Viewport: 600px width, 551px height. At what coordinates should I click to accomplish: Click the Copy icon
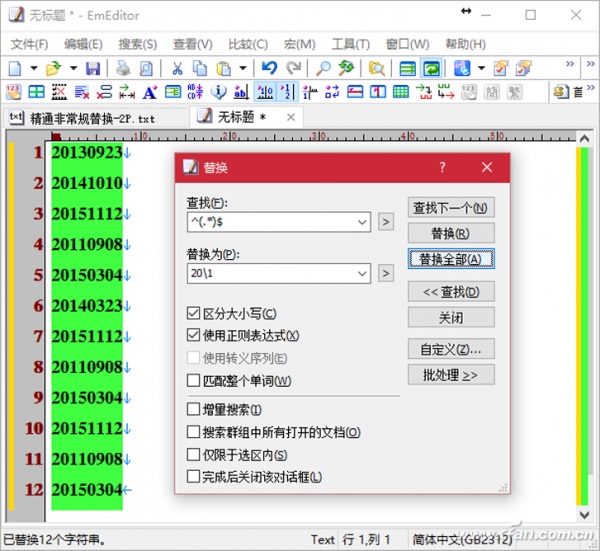(199, 68)
